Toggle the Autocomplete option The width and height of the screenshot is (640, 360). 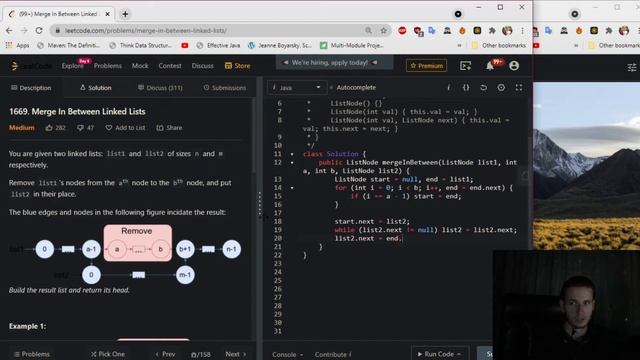[353, 87]
